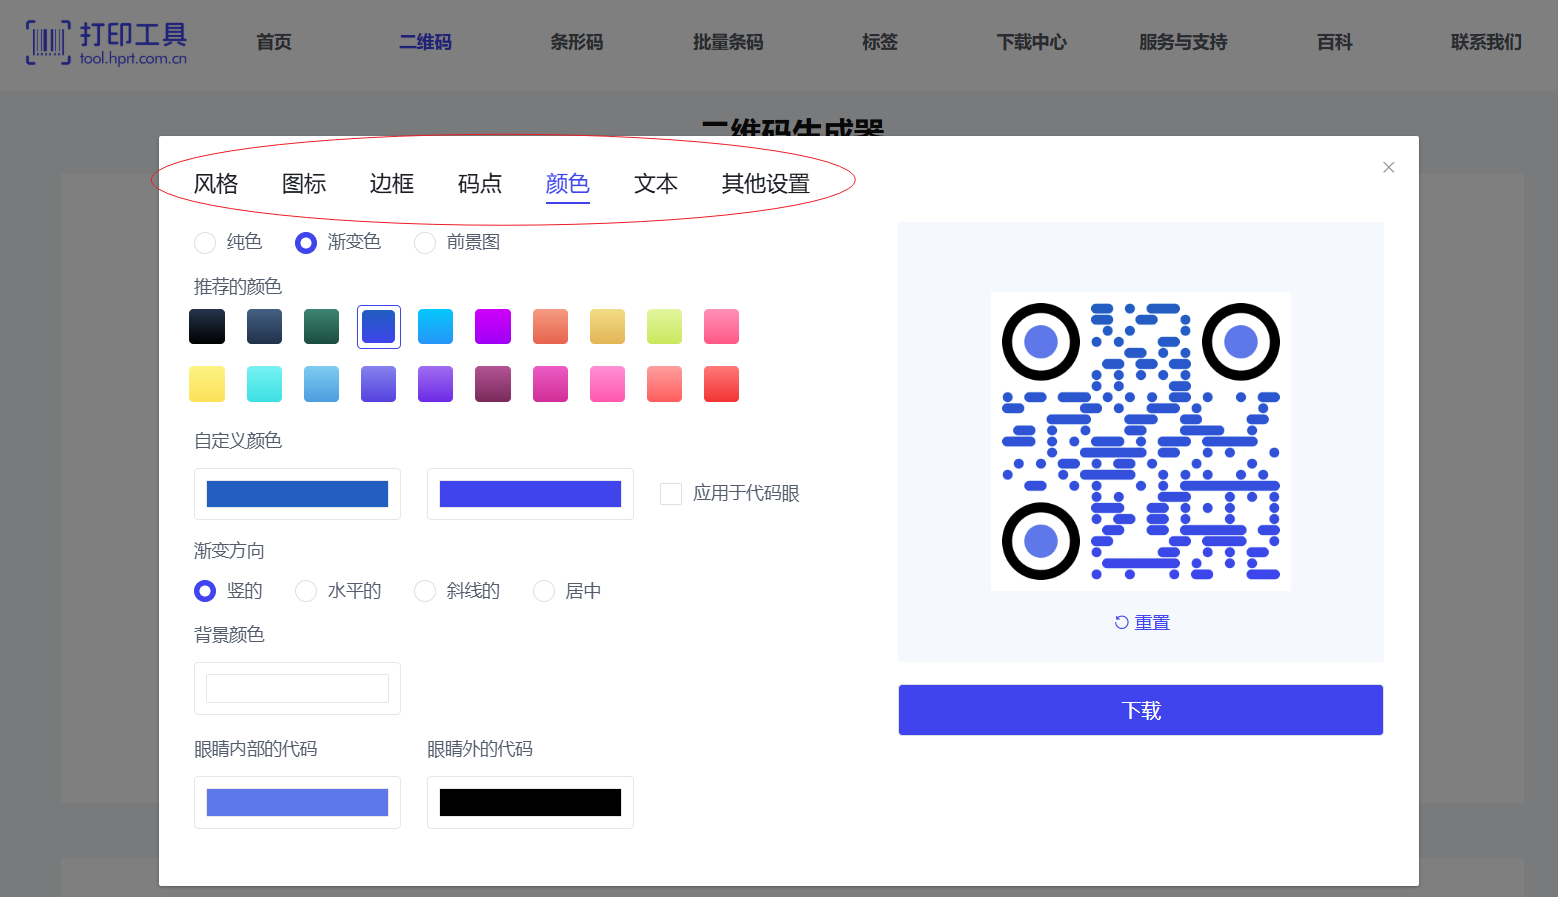Select the 纯色 solid color option
The width and height of the screenshot is (1558, 897).
pos(205,242)
